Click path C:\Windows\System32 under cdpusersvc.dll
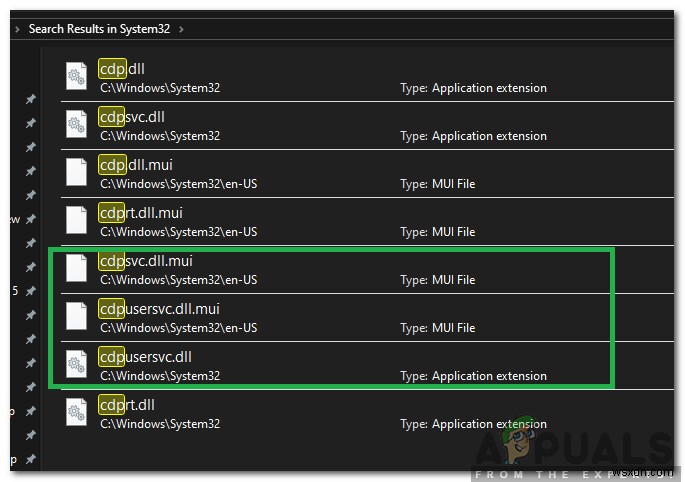Image resolution: width=685 pixels, height=482 pixels. [160, 377]
